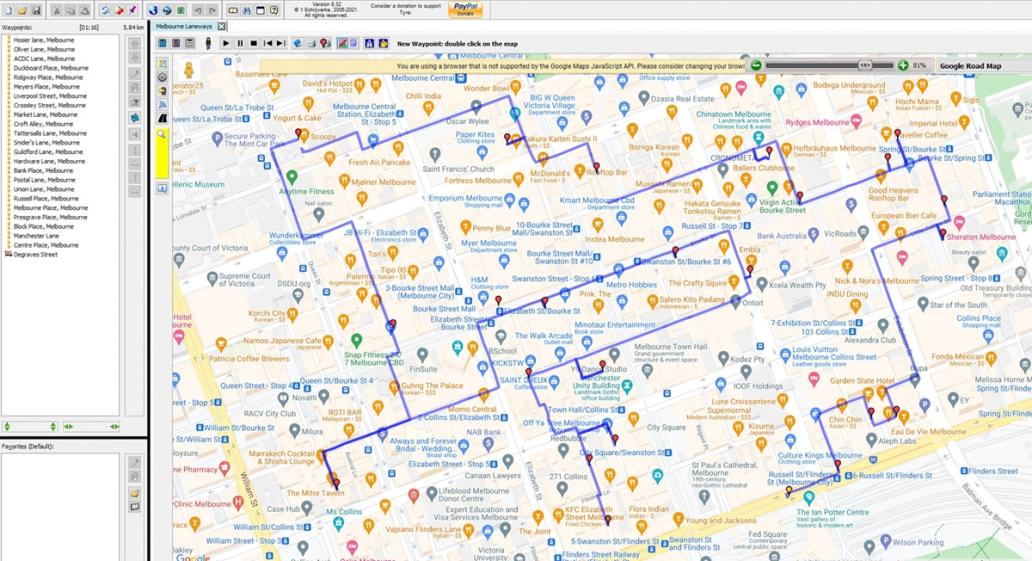The width and height of the screenshot is (1032, 561).
Task: Select waypoint Duckboard Place, Melbourne
Action: [50, 68]
